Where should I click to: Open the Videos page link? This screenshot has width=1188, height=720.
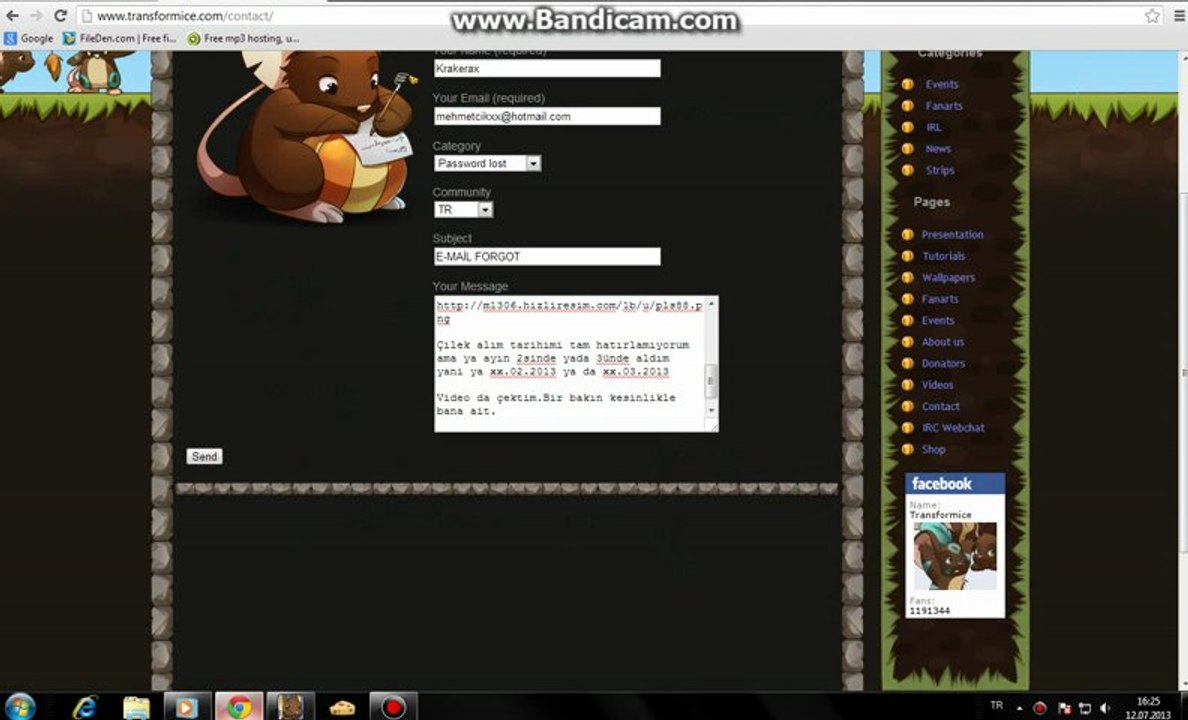point(937,385)
